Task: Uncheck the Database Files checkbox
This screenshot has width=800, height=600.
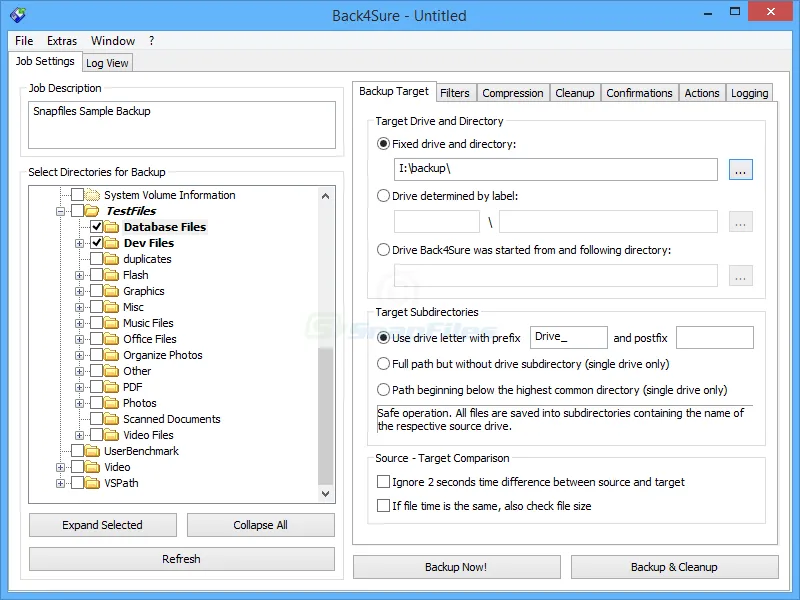Action: tap(96, 227)
